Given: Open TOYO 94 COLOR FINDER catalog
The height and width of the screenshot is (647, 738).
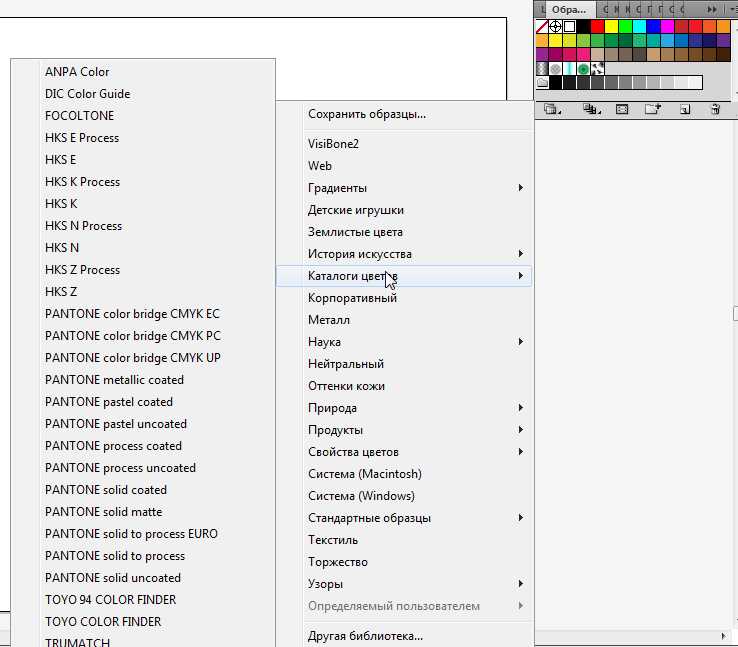Looking at the screenshot, I should pyautogui.click(x=143, y=600).
